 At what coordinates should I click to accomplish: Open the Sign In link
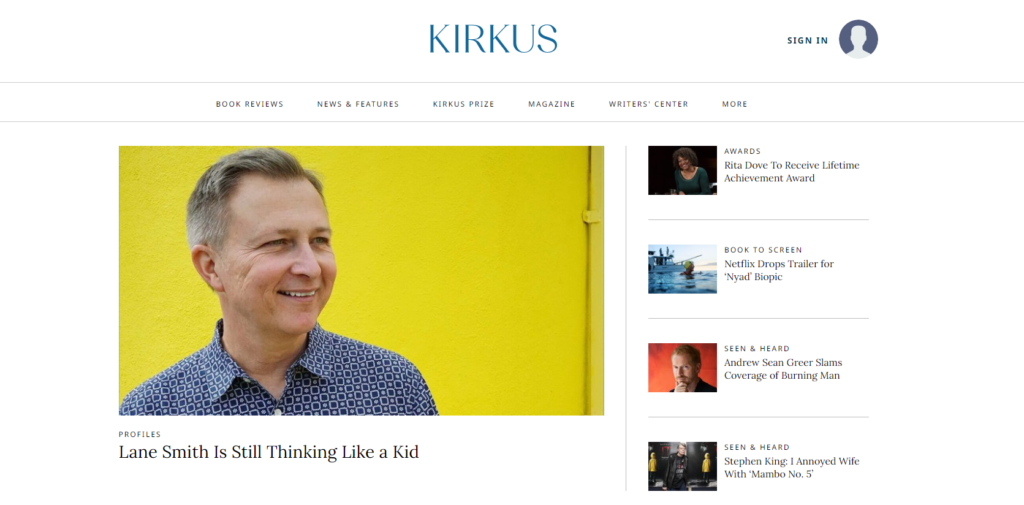pyautogui.click(x=807, y=41)
